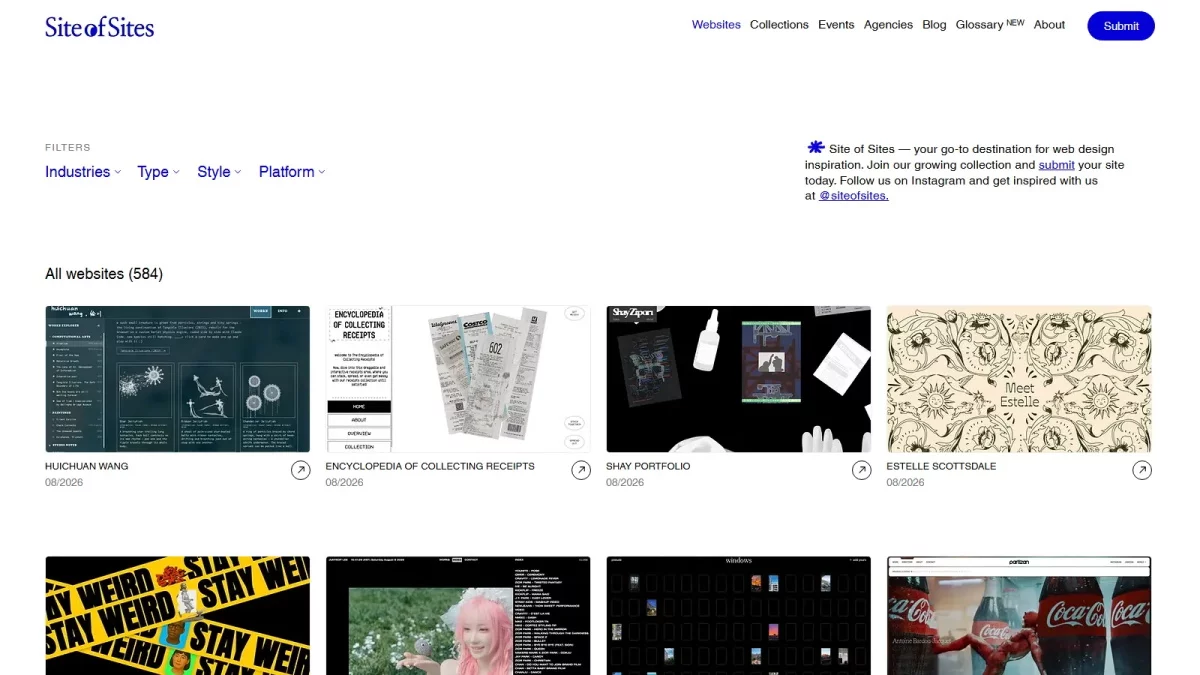Screen dimensions: 1200x675
Task: Click the All websites (584) heading
Action: point(104,274)
